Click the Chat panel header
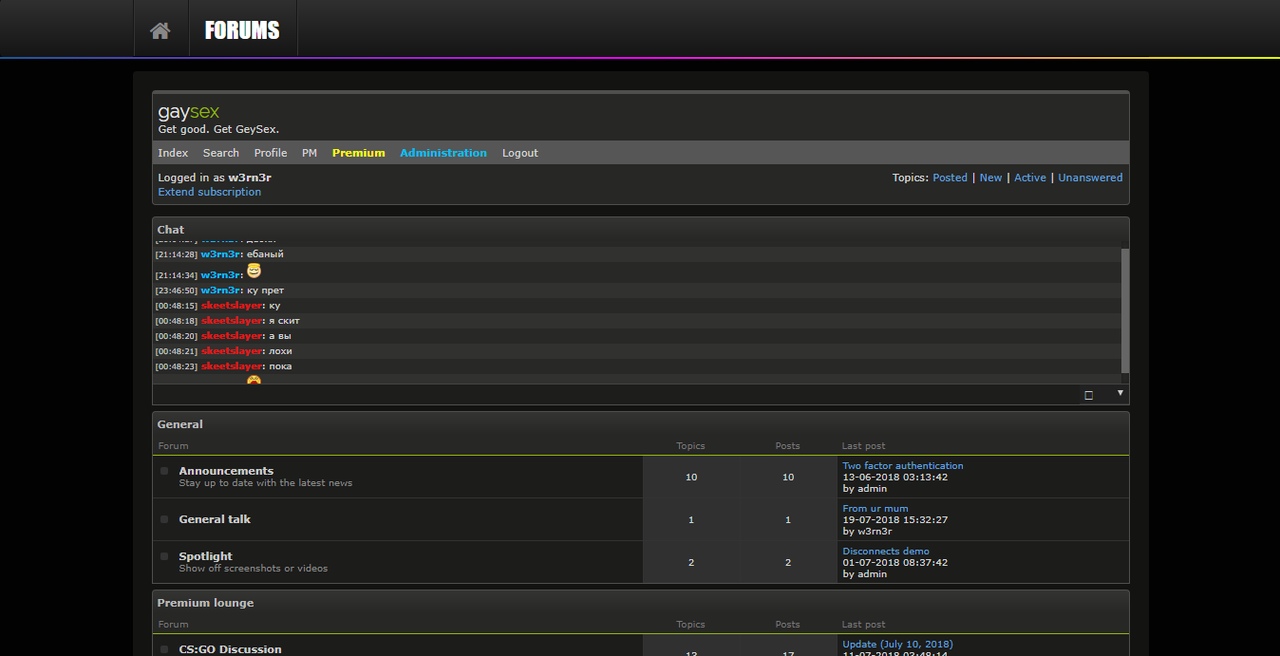Image resolution: width=1280 pixels, height=656 pixels. pos(641,230)
